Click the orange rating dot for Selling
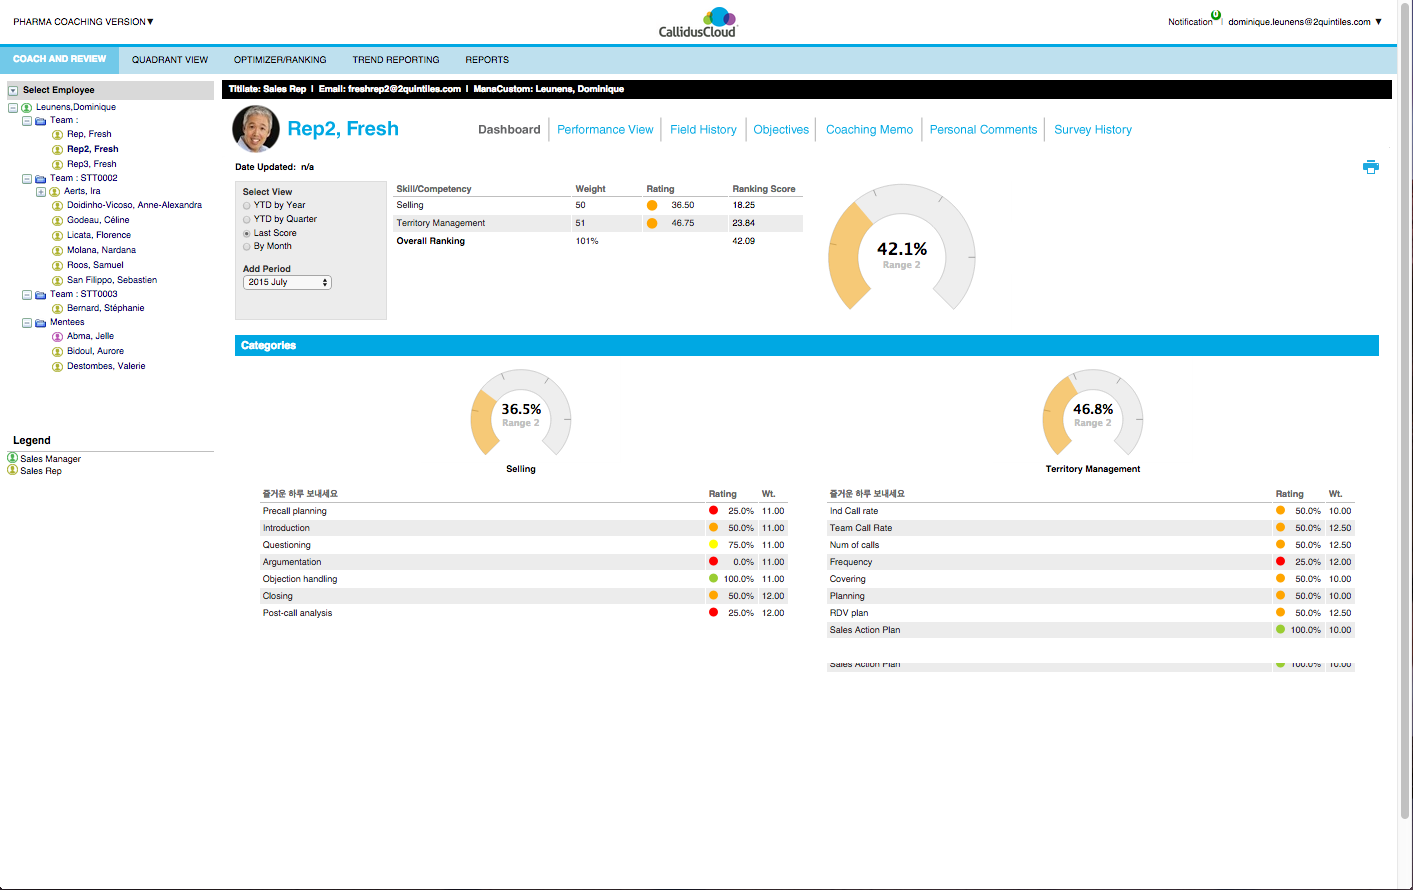1413x890 pixels. [x=652, y=205]
